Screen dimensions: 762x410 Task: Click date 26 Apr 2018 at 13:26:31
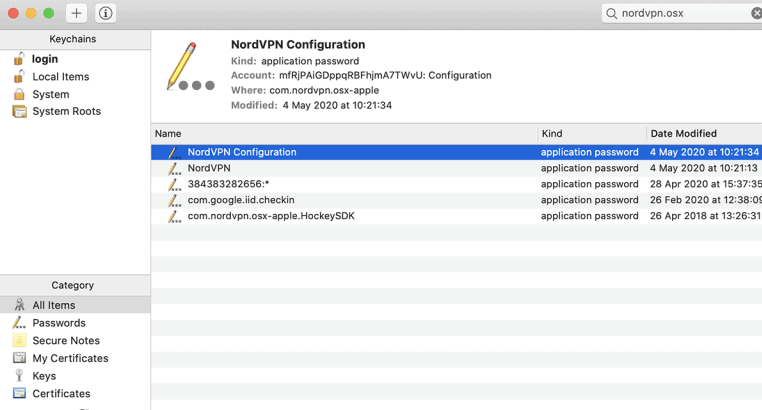tap(706, 216)
